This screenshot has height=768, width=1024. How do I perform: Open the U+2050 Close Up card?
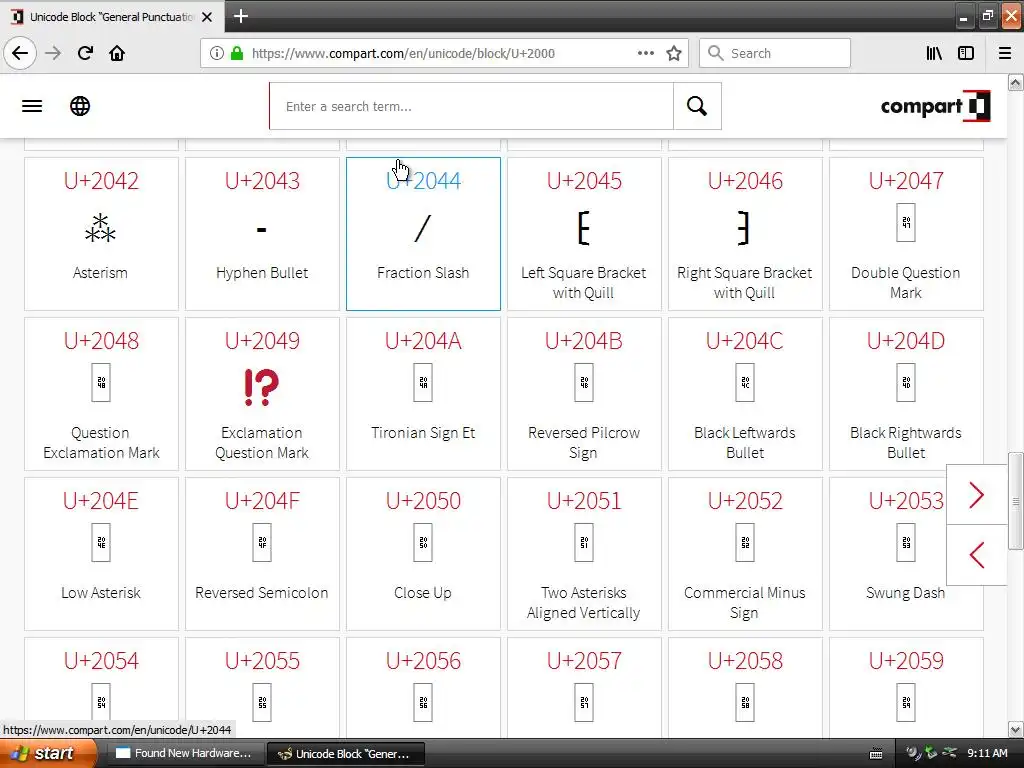click(423, 554)
